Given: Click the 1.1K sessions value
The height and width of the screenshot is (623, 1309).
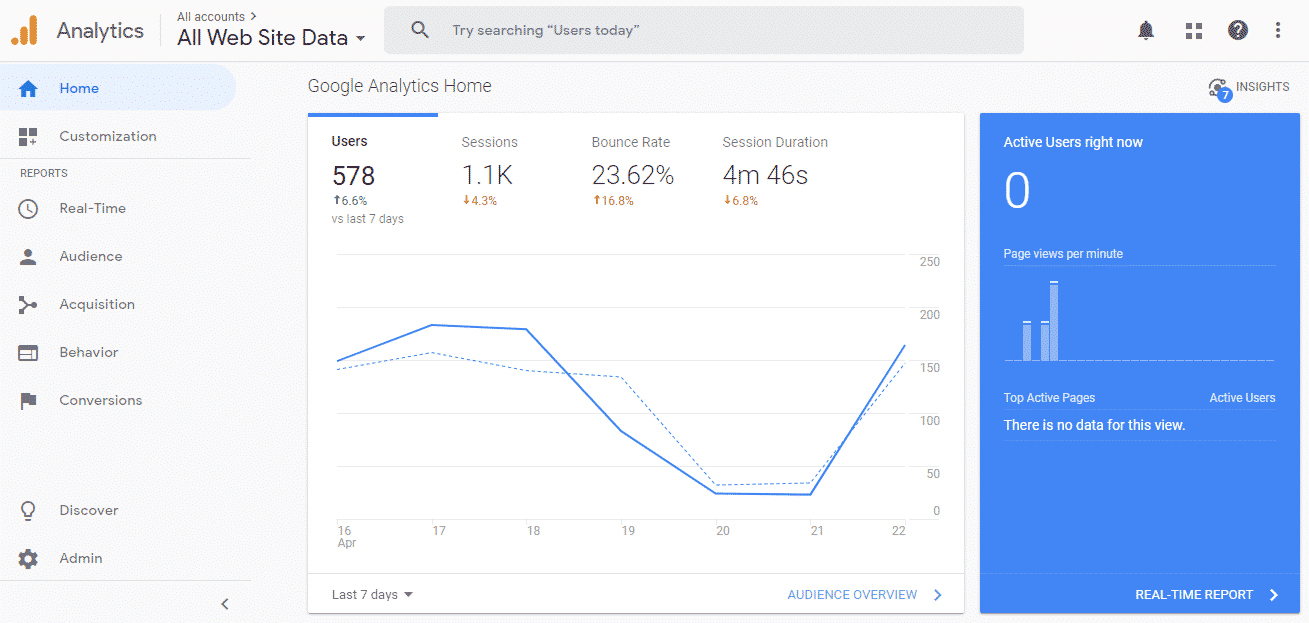Looking at the screenshot, I should [x=487, y=176].
